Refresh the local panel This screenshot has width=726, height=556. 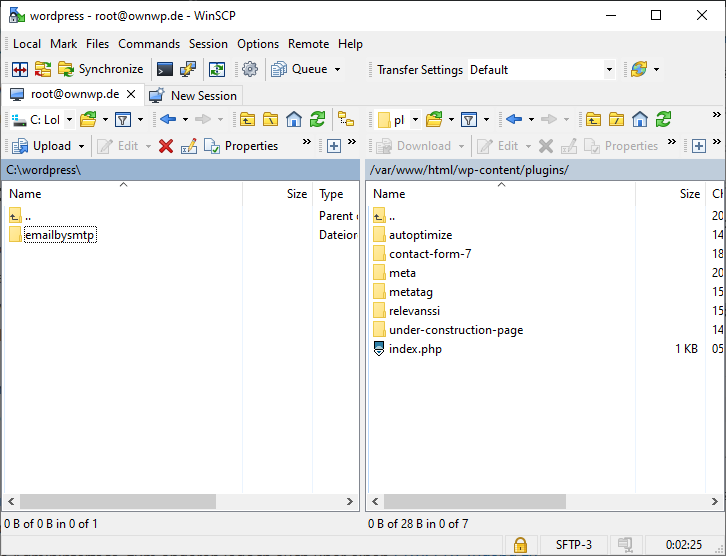coord(317,119)
